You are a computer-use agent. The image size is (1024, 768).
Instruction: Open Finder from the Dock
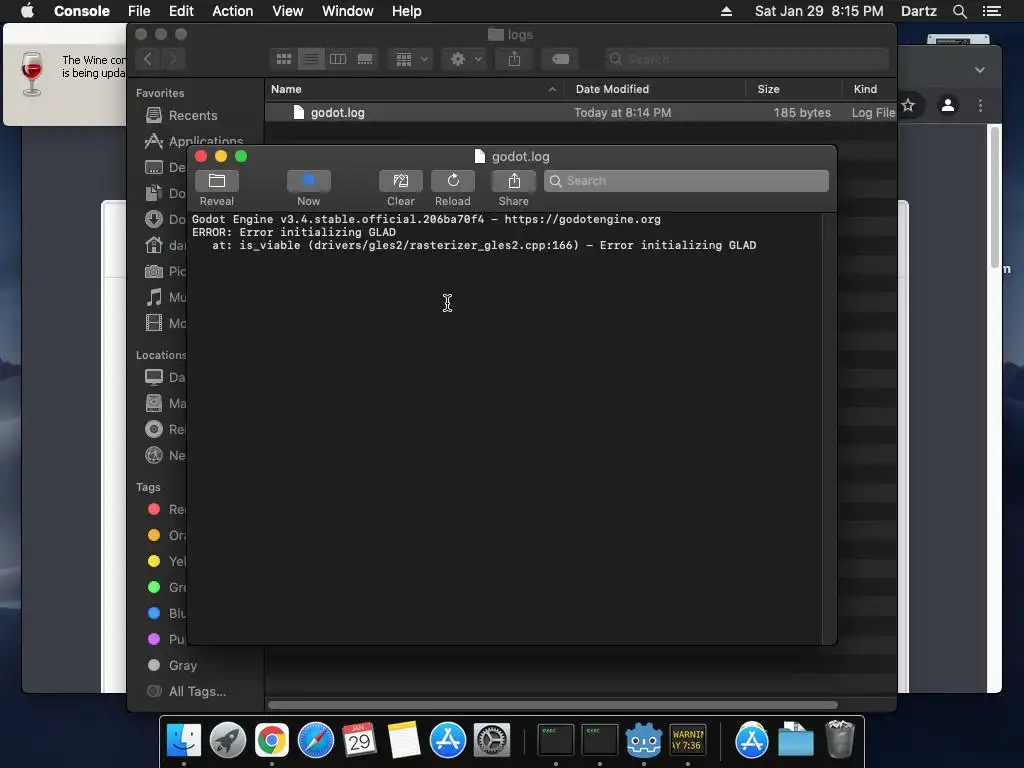click(x=184, y=741)
